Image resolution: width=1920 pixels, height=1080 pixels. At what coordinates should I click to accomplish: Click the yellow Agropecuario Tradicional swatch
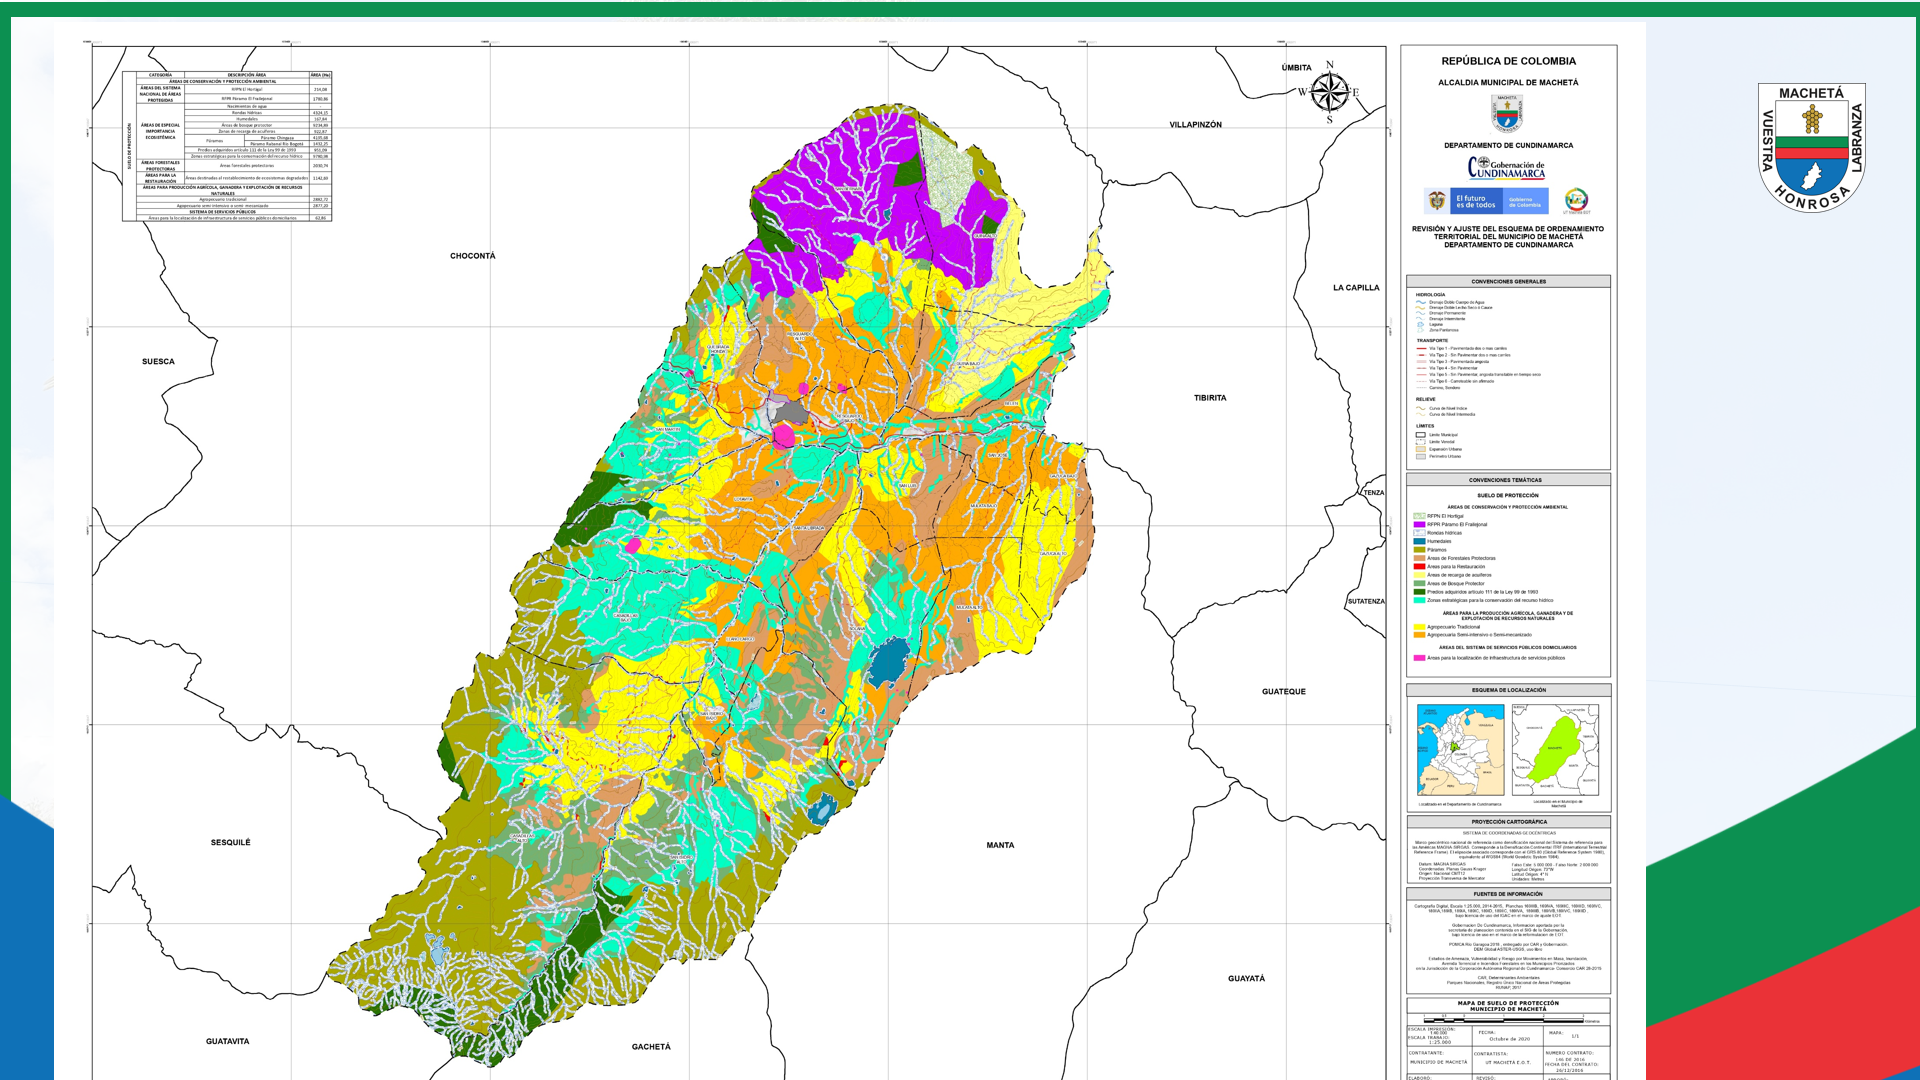click(1419, 627)
